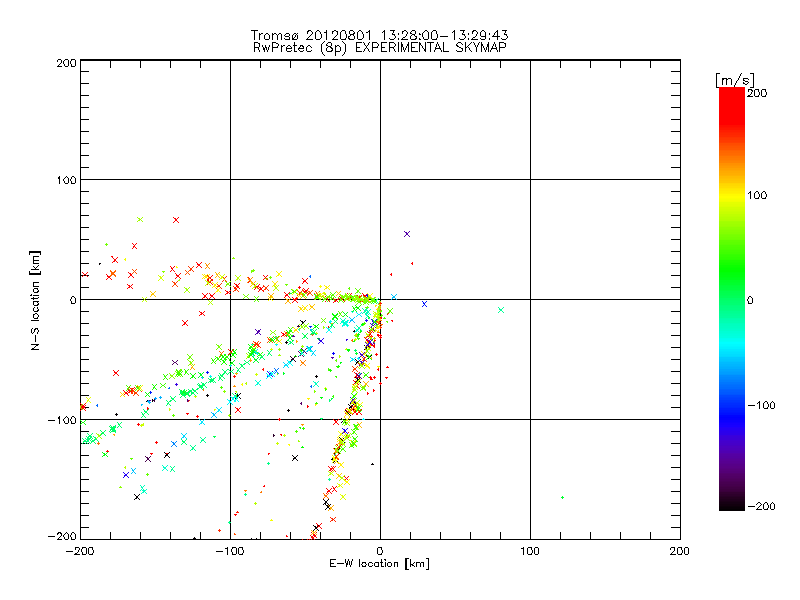This screenshot has width=800, height=600.
Task: Click the colorbar label '100'
Action: [757, 195]
